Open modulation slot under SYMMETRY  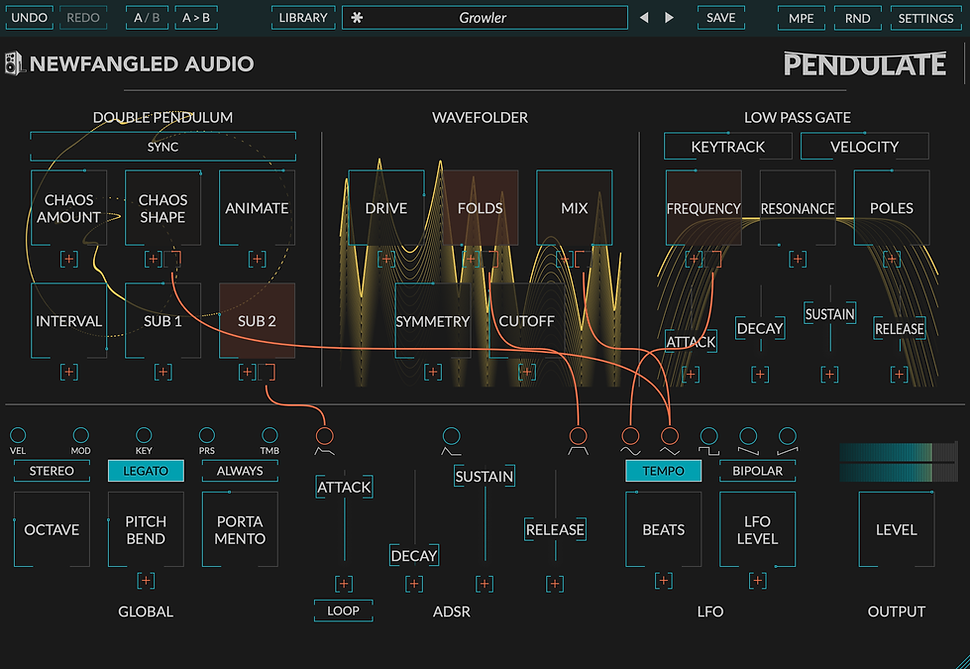coord(432,372)
